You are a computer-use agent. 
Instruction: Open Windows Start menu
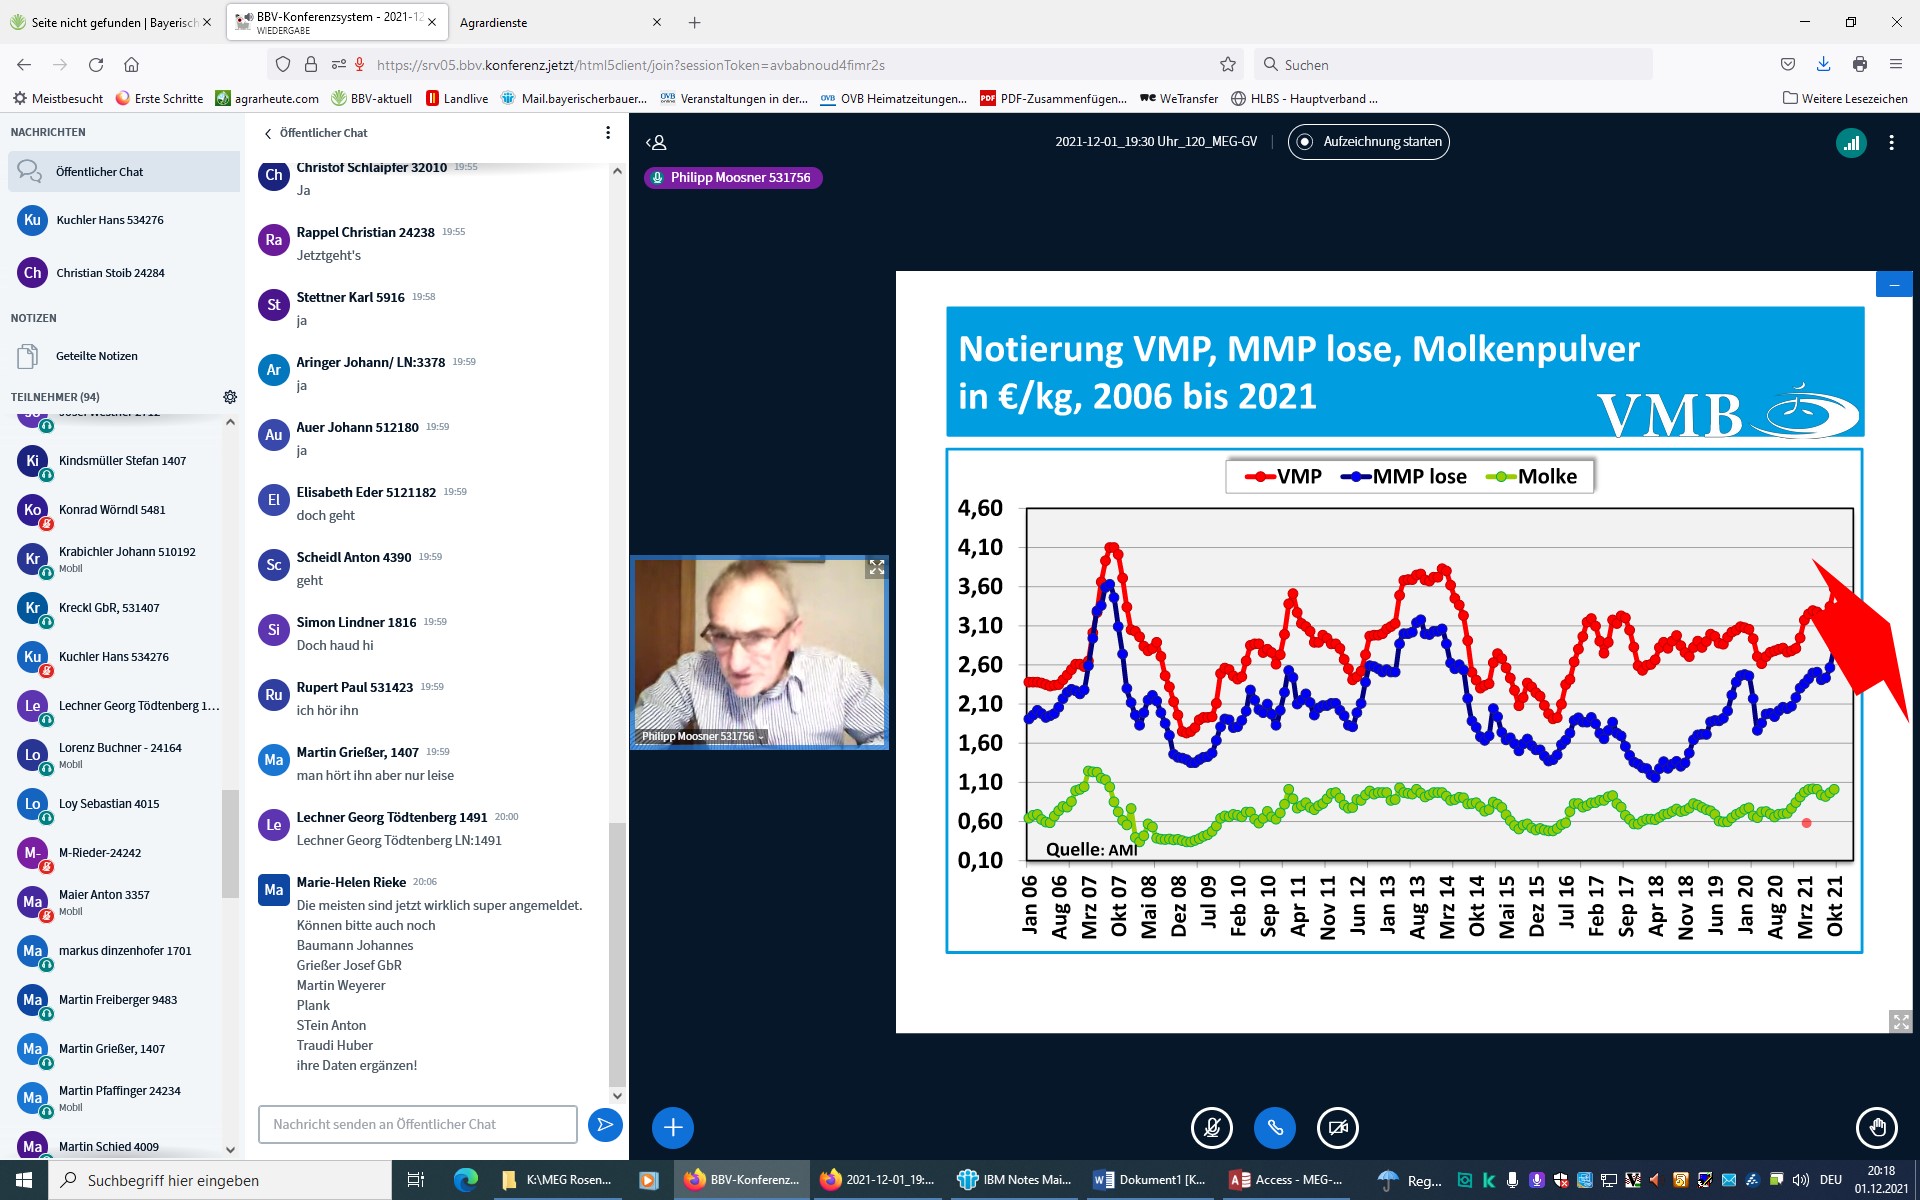coord(24,1180)
